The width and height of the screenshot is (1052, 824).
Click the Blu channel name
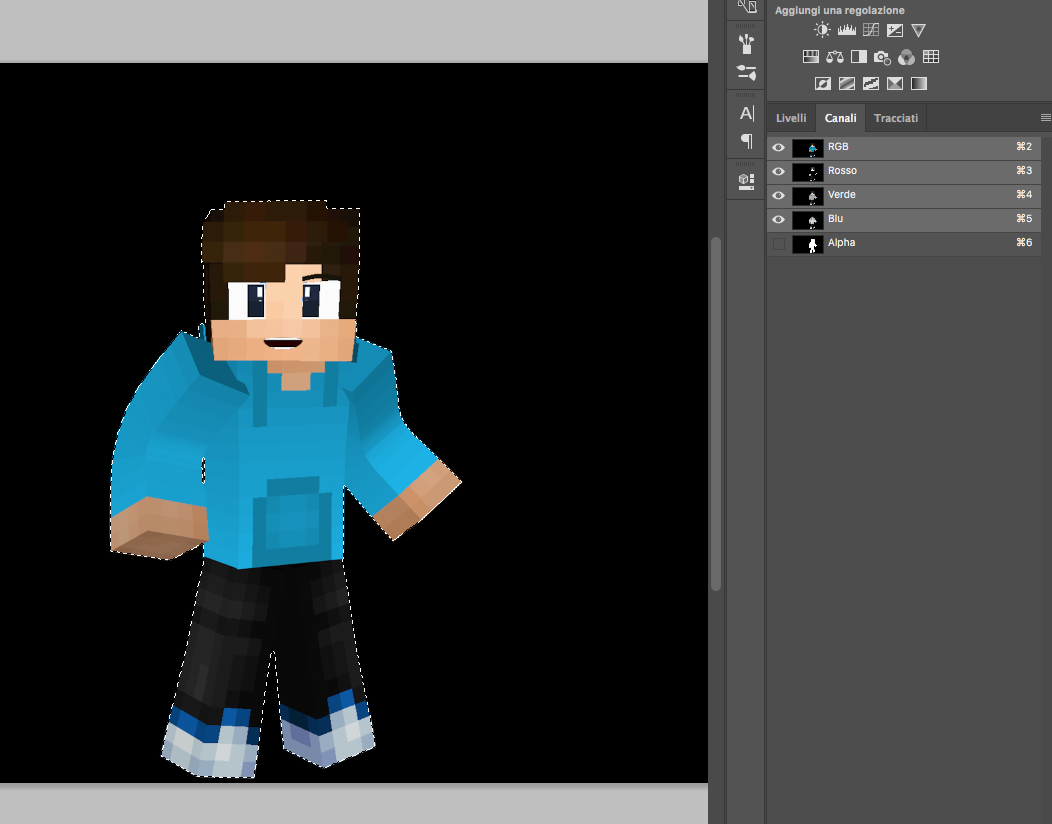pos(835,219)
